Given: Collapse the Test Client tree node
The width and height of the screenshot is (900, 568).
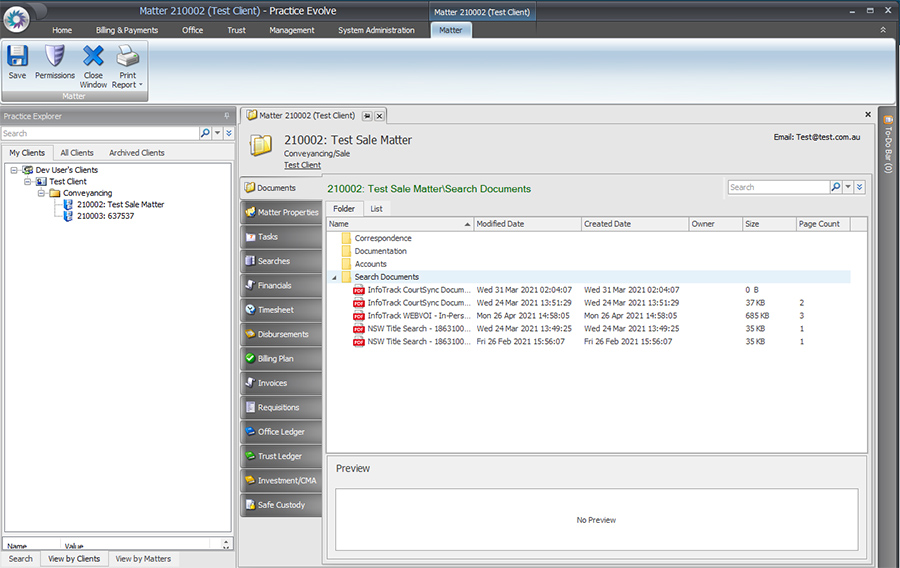Looking at the screenshot, I should (x=28, y=181).
